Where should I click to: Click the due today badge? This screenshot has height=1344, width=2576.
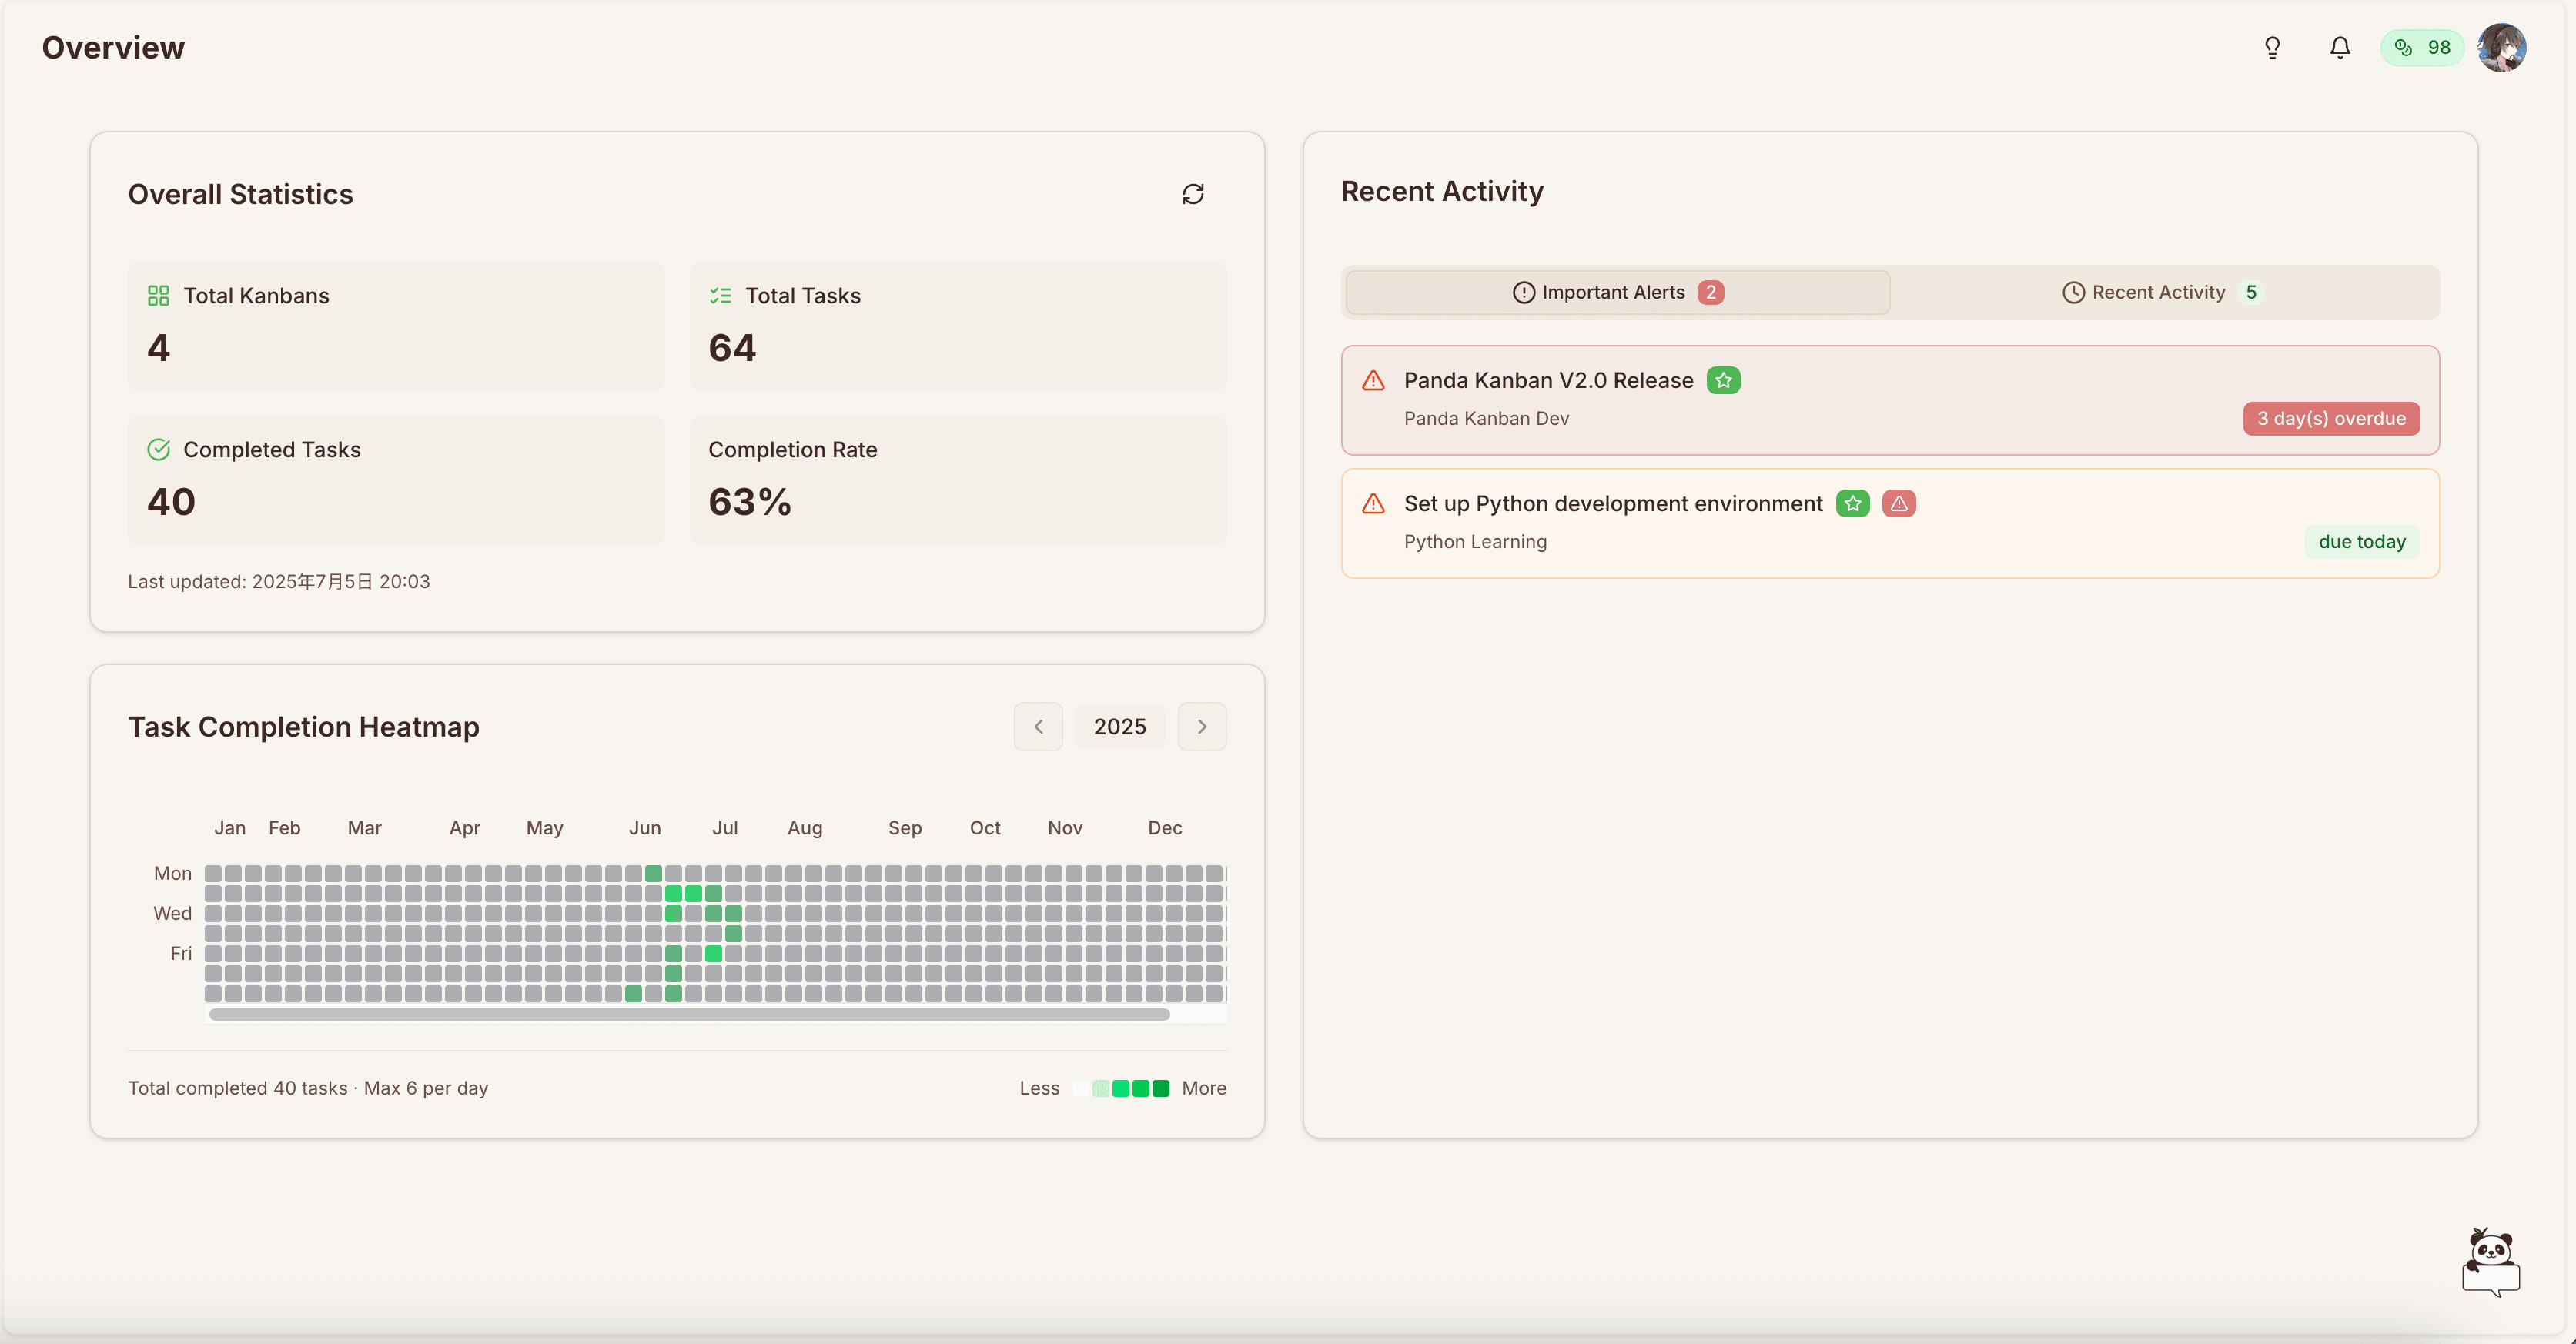[x=2362, y=541]
